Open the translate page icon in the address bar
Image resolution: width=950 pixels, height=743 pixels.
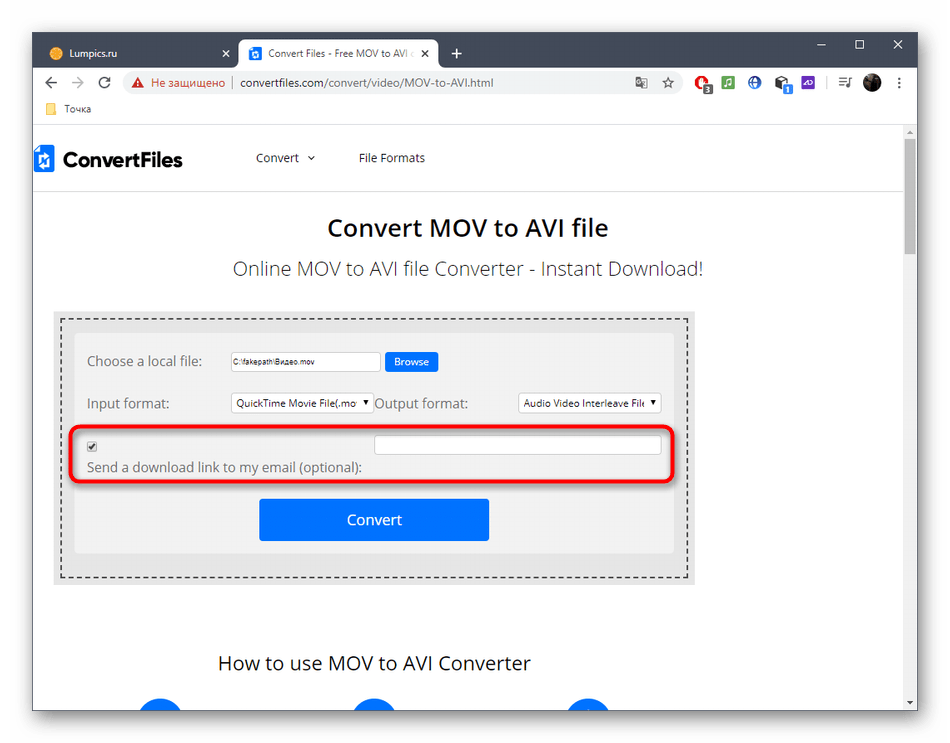(x=641, y=82)
